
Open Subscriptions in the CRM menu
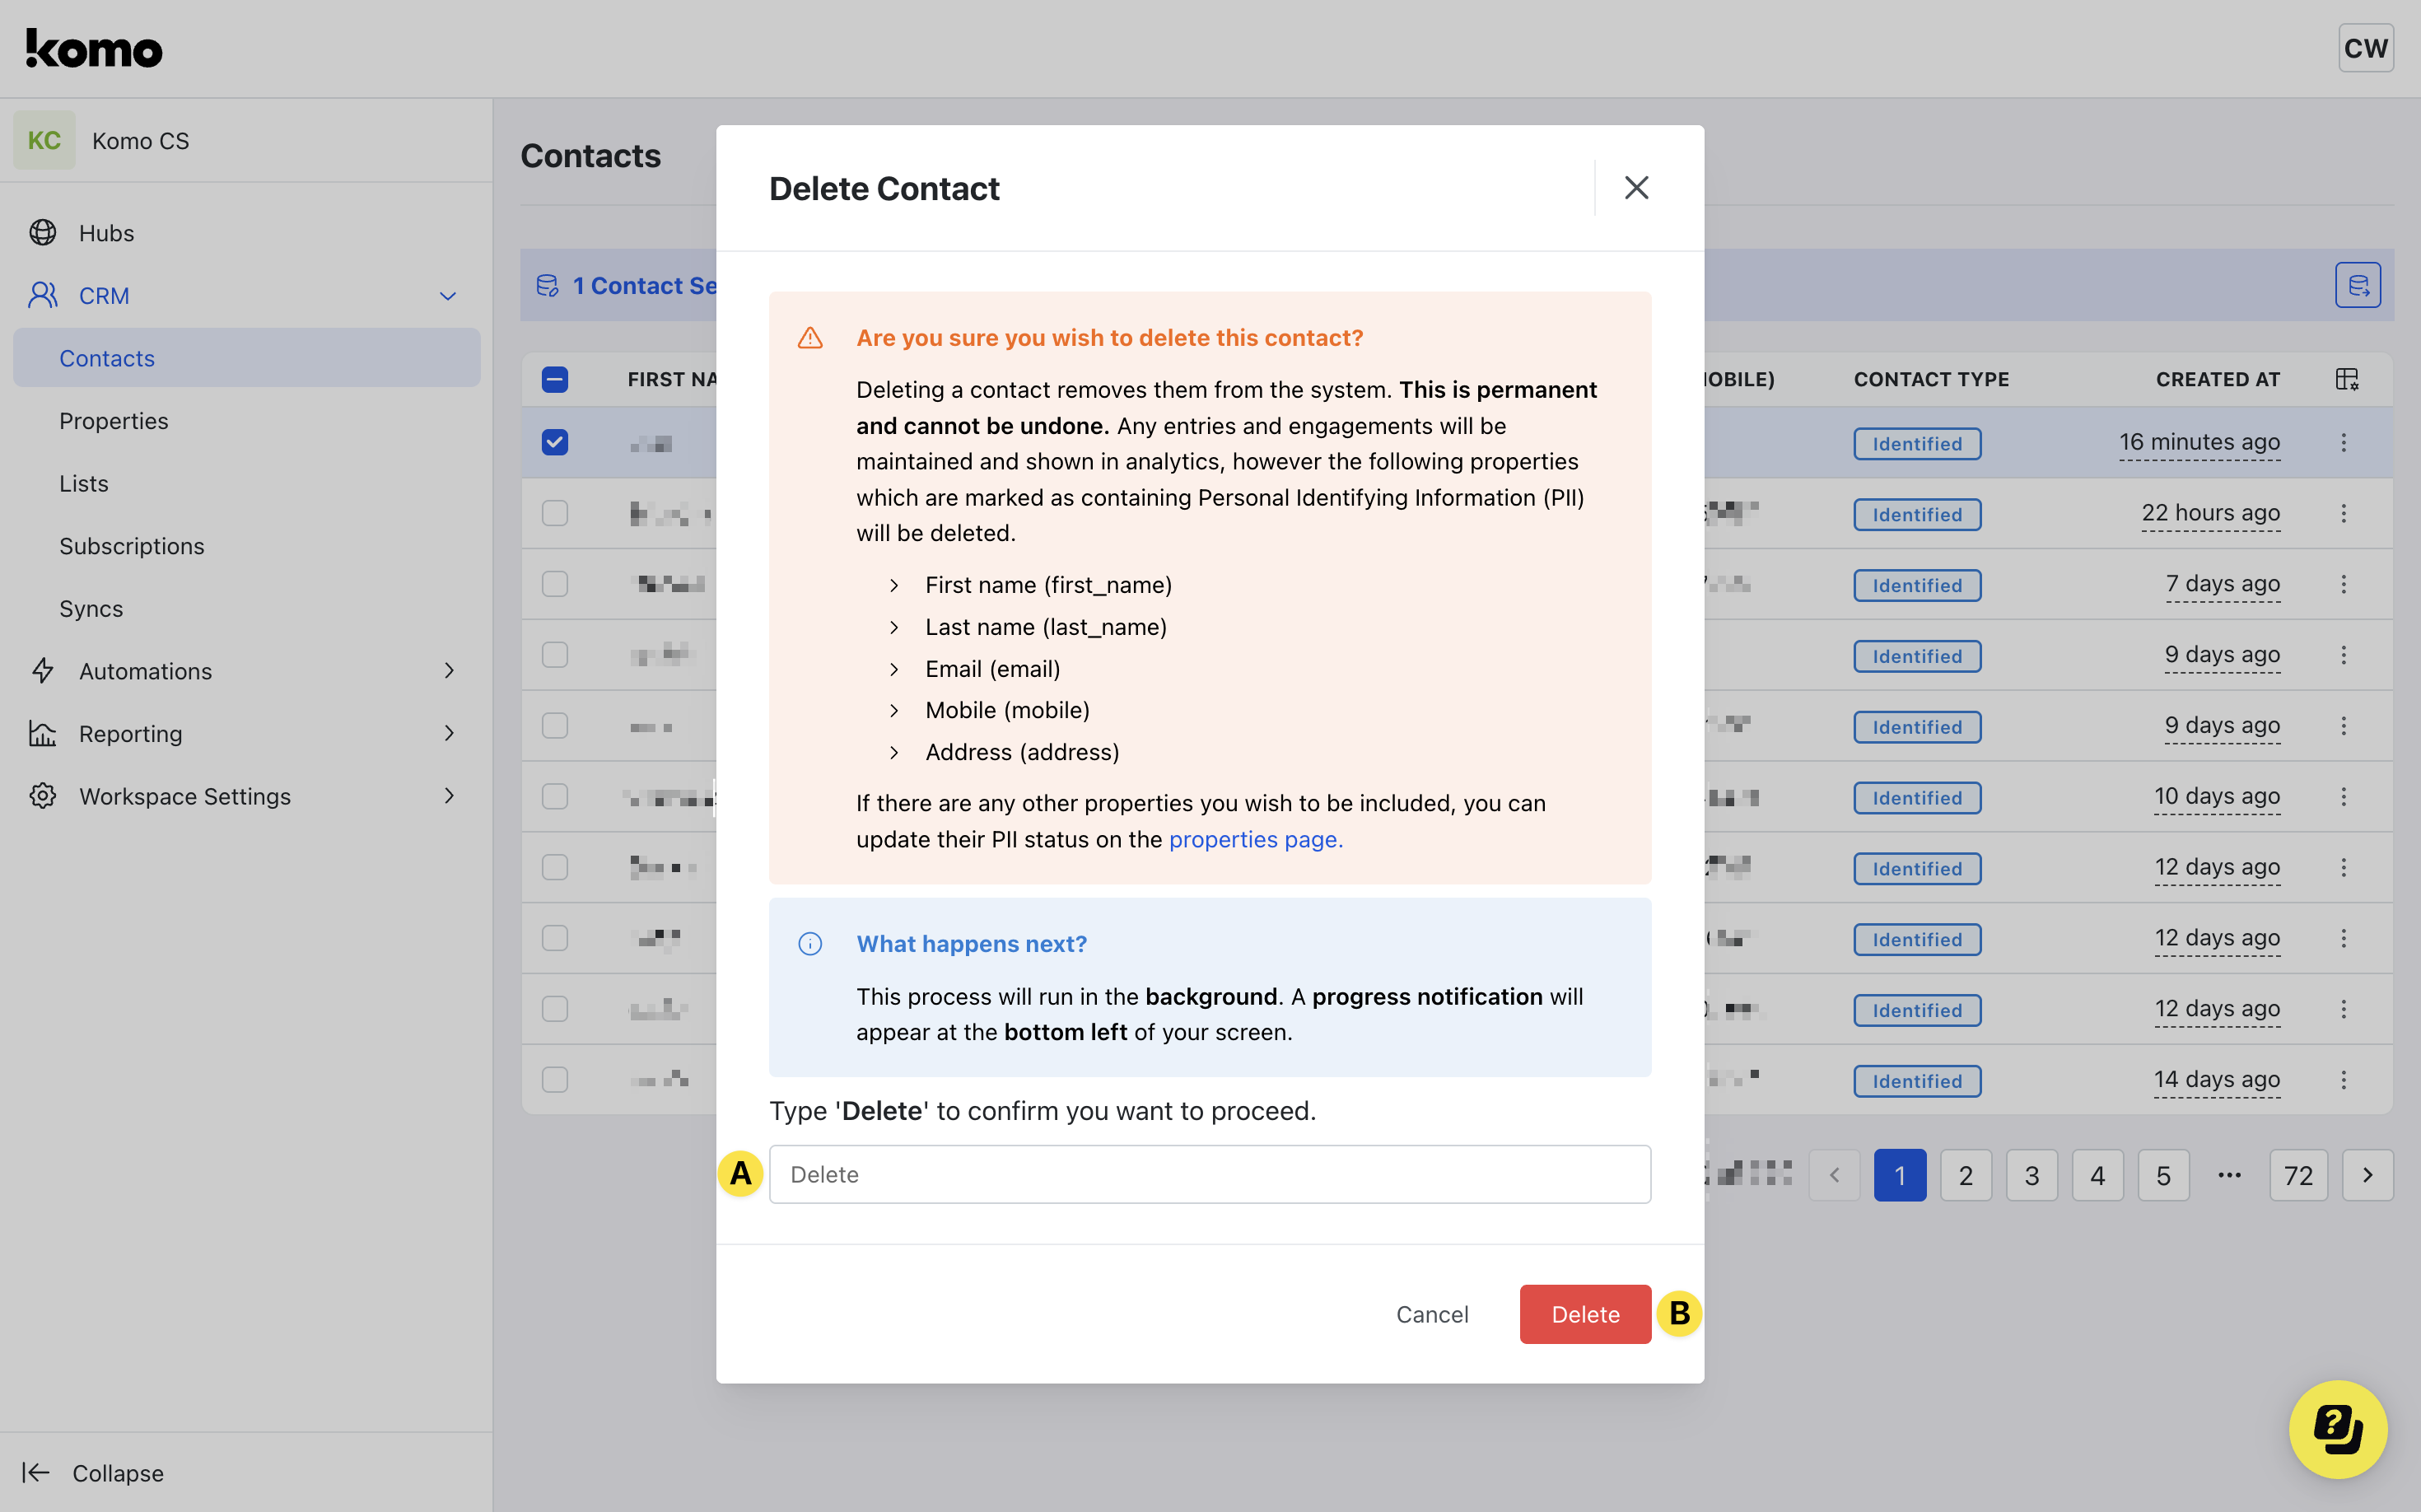pyautogui.click(x=131, y=546)
